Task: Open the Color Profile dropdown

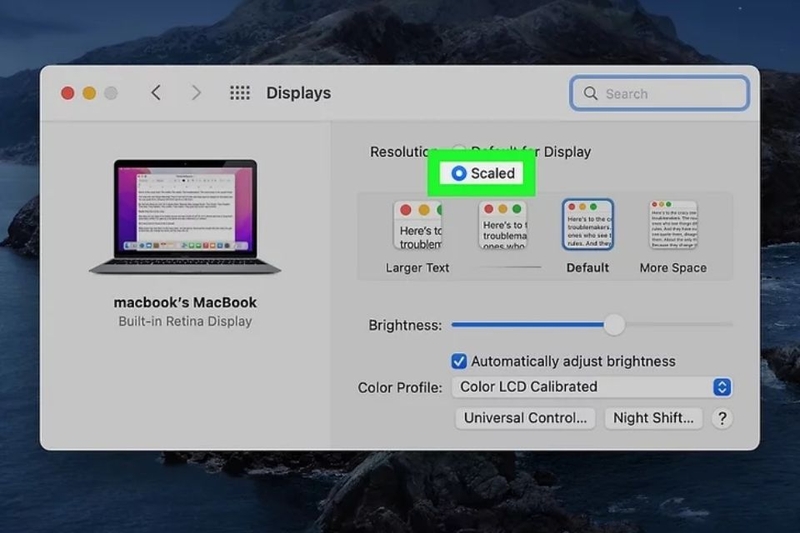Action: [592, 387]
